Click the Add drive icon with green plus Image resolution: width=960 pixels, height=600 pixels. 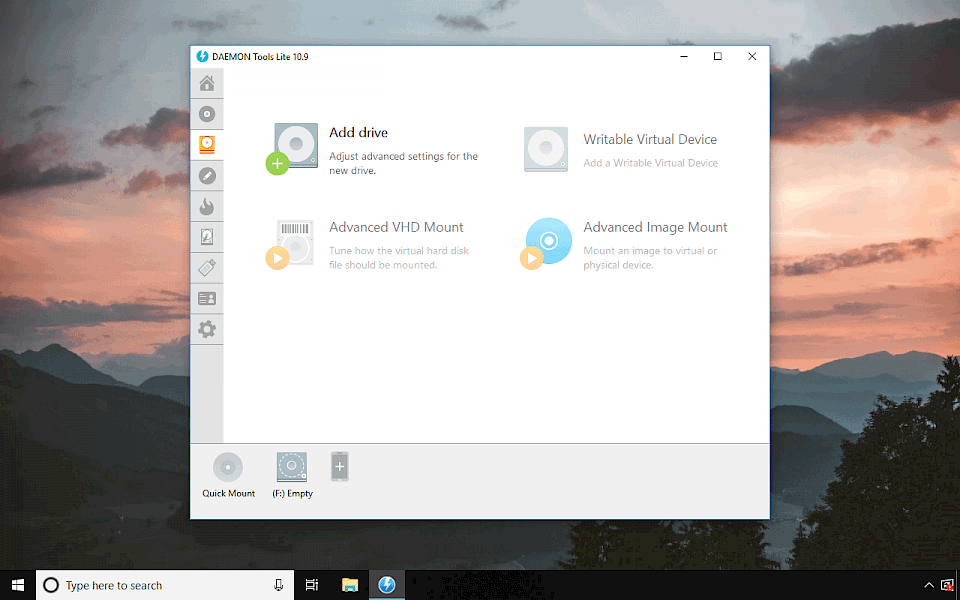point(293,149)
